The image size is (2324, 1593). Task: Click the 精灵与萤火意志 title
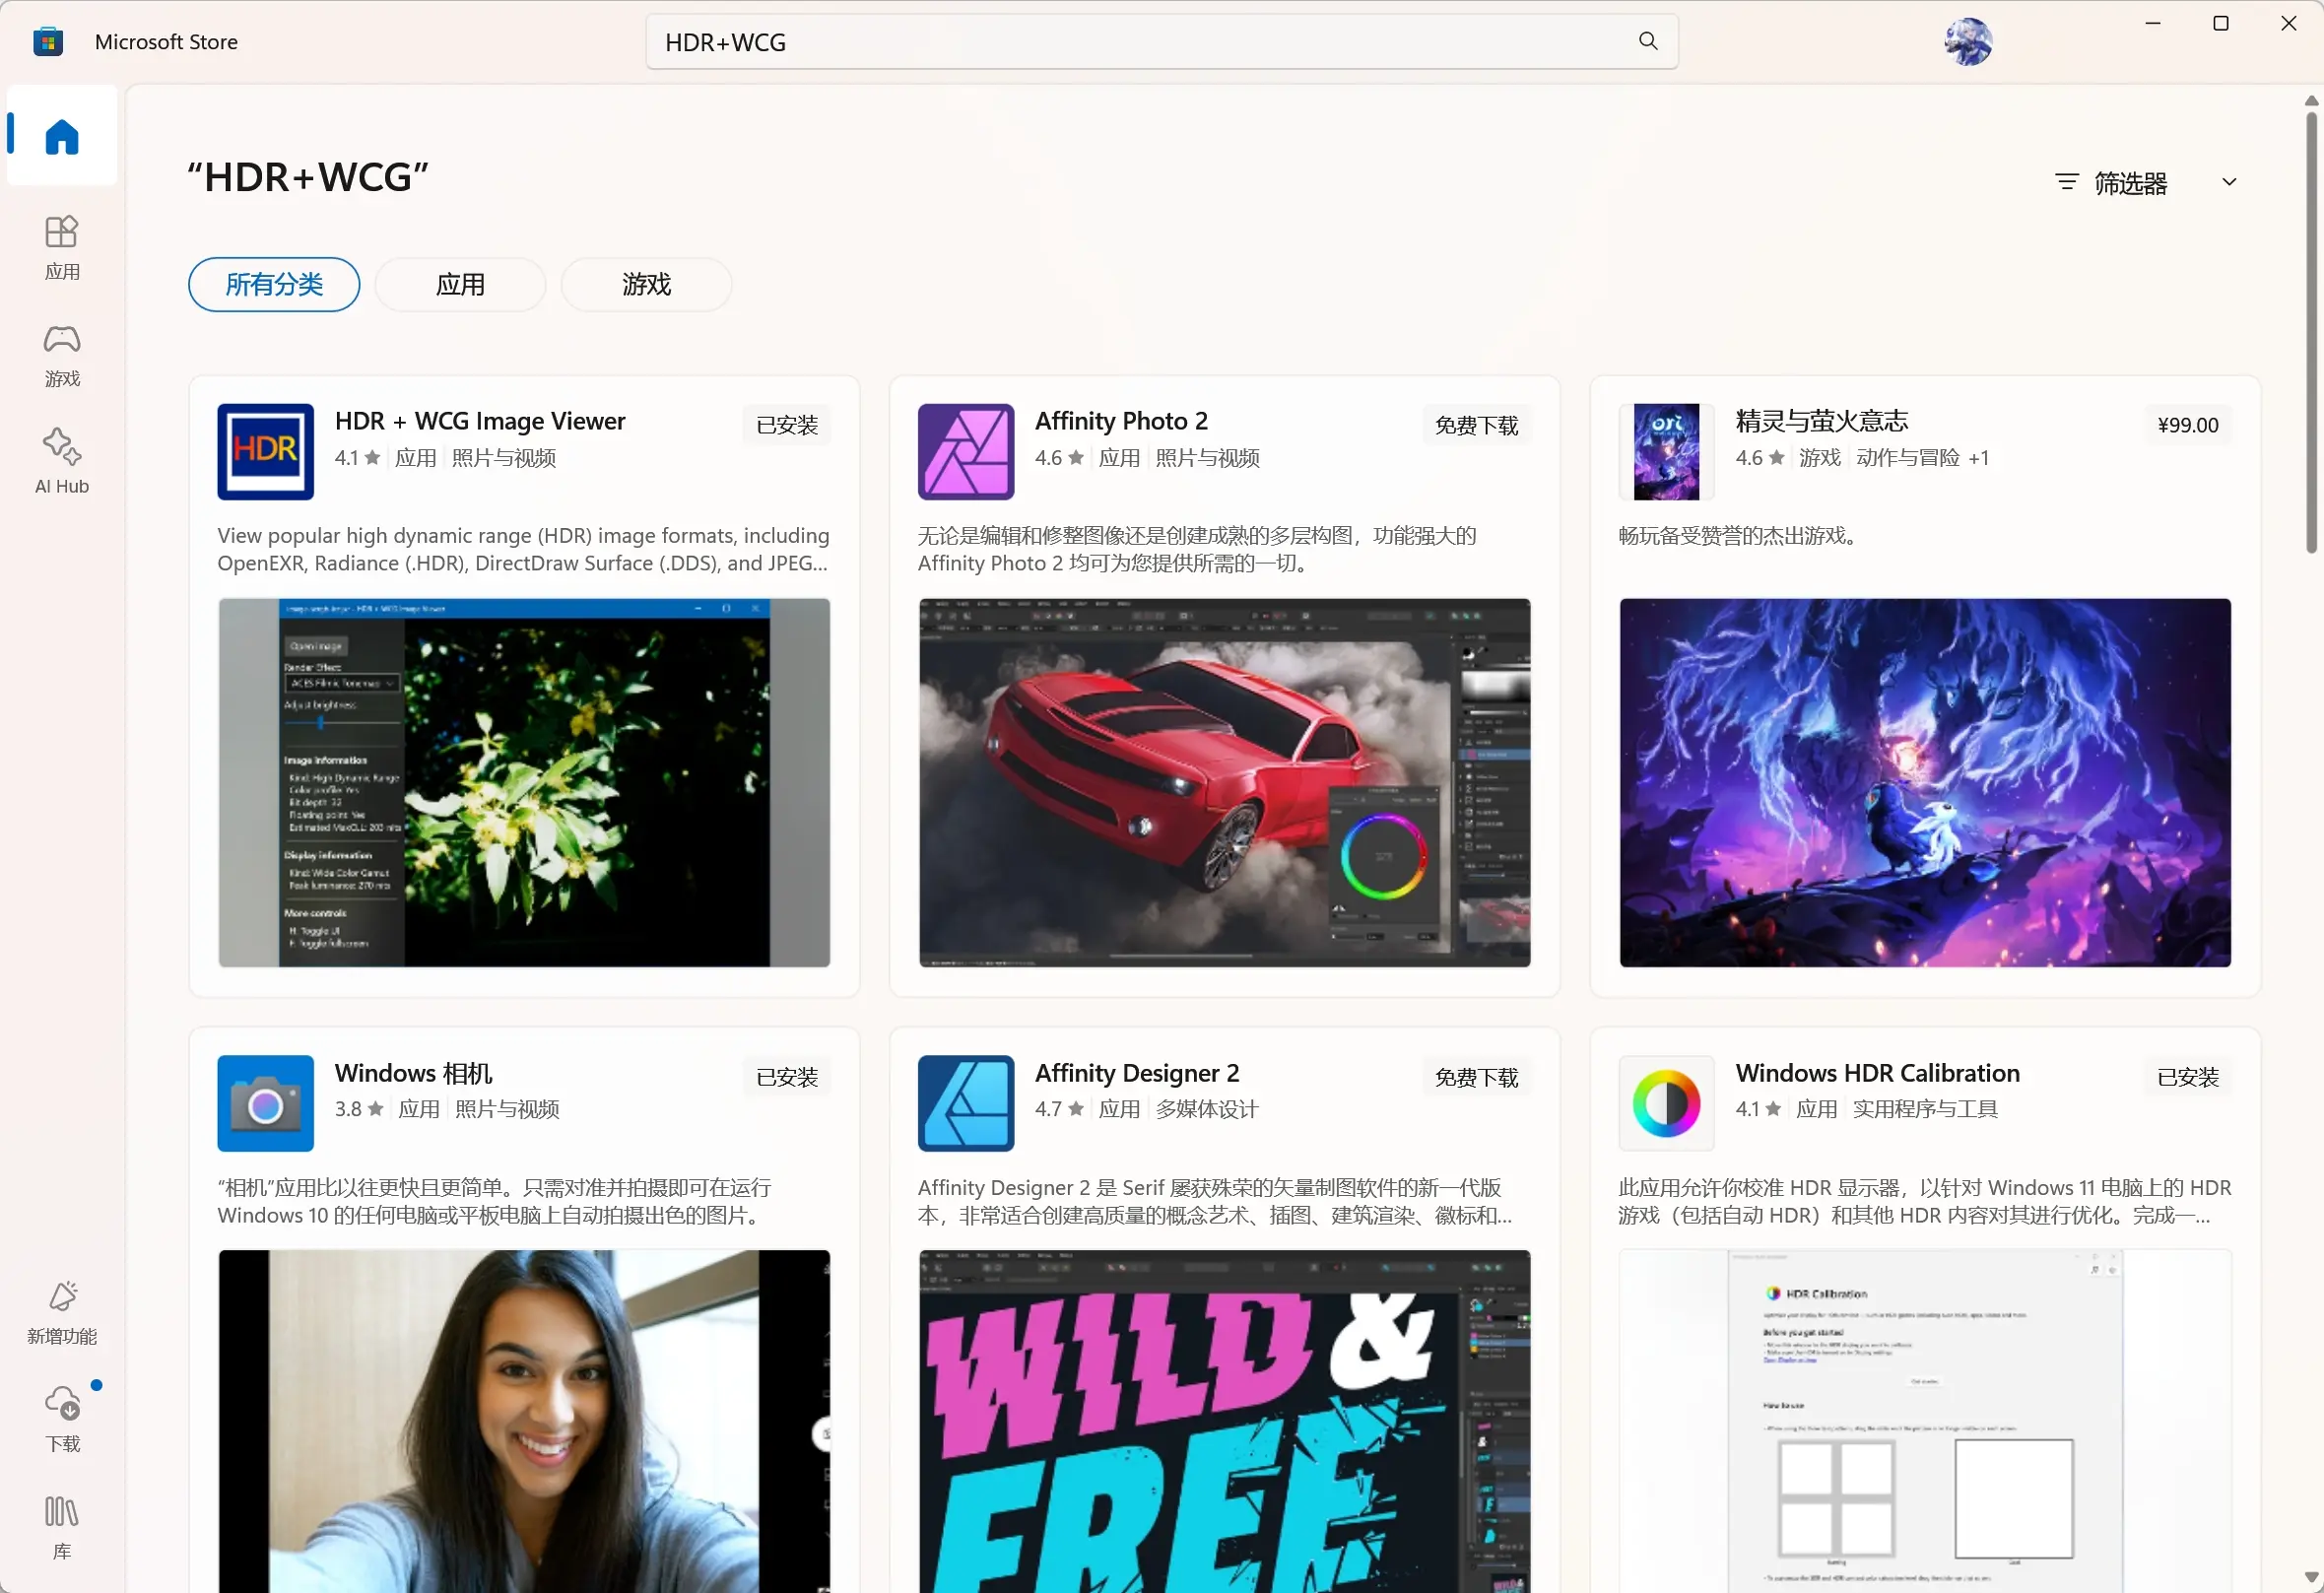point(1821,421)
